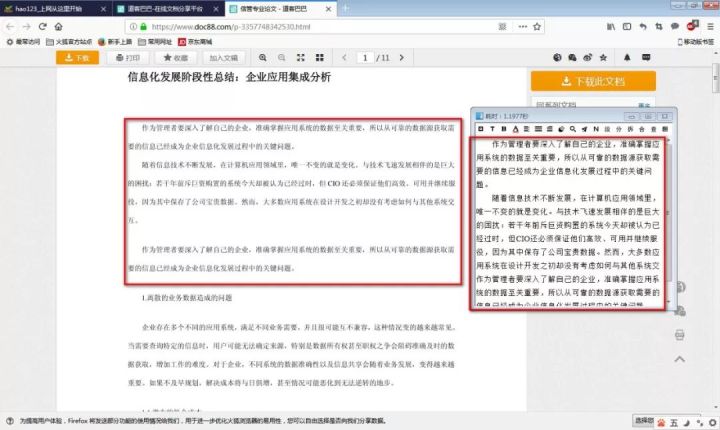Click the feedback message icon in doc toolbar
The width and height of the screenshot is (720, 430).
coord(646,57)
